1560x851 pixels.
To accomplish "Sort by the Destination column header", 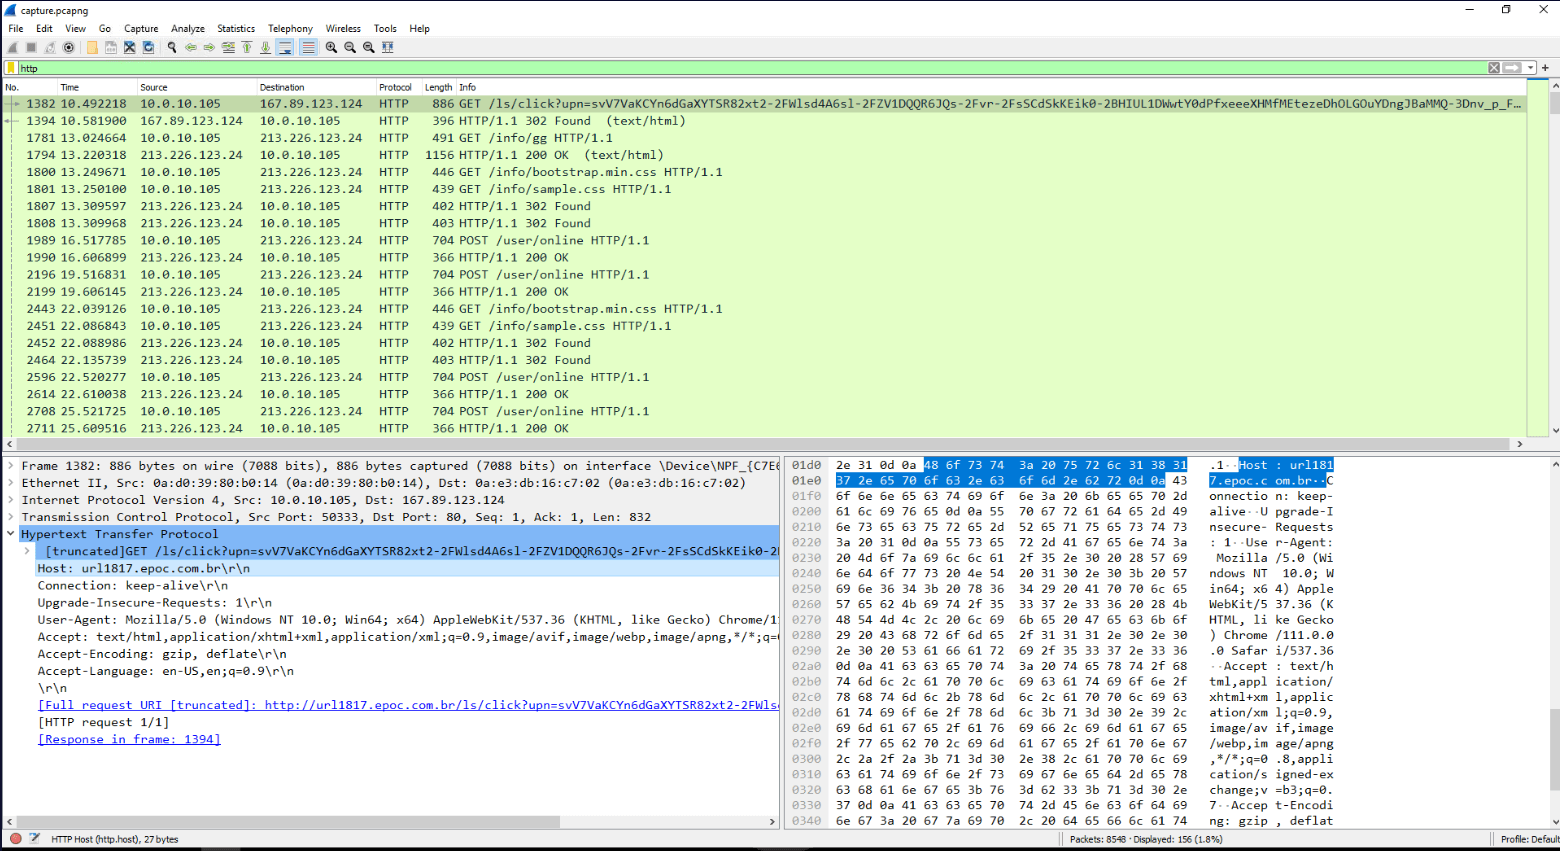I will 316,87.
